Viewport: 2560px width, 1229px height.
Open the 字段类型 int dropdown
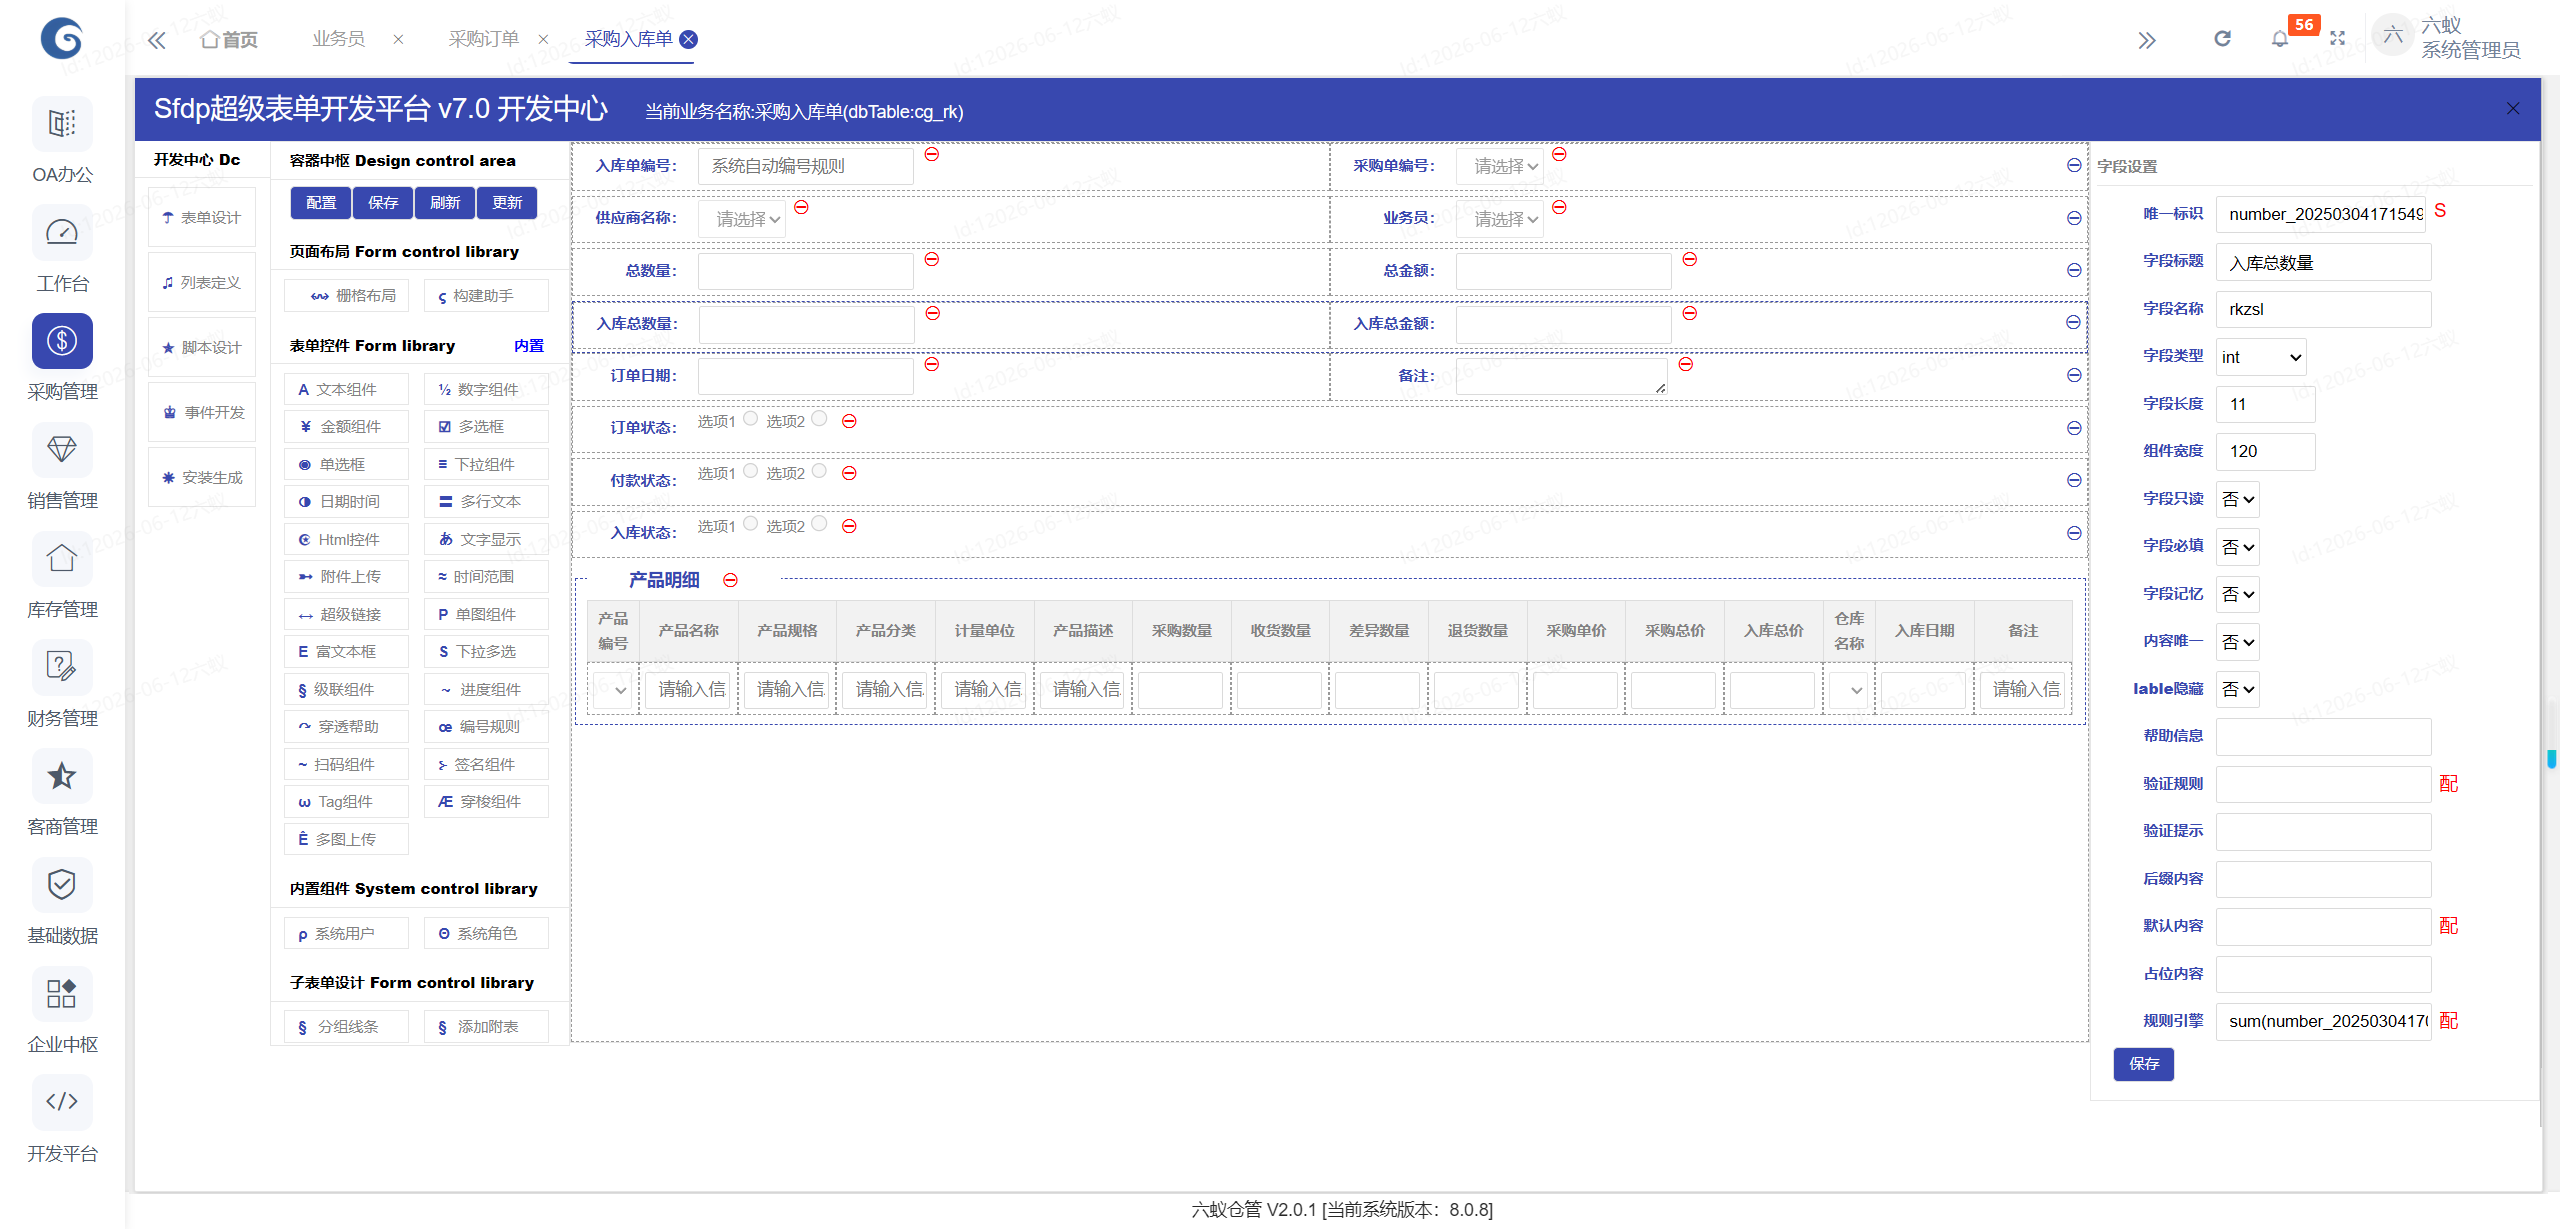pos(2261,357)
